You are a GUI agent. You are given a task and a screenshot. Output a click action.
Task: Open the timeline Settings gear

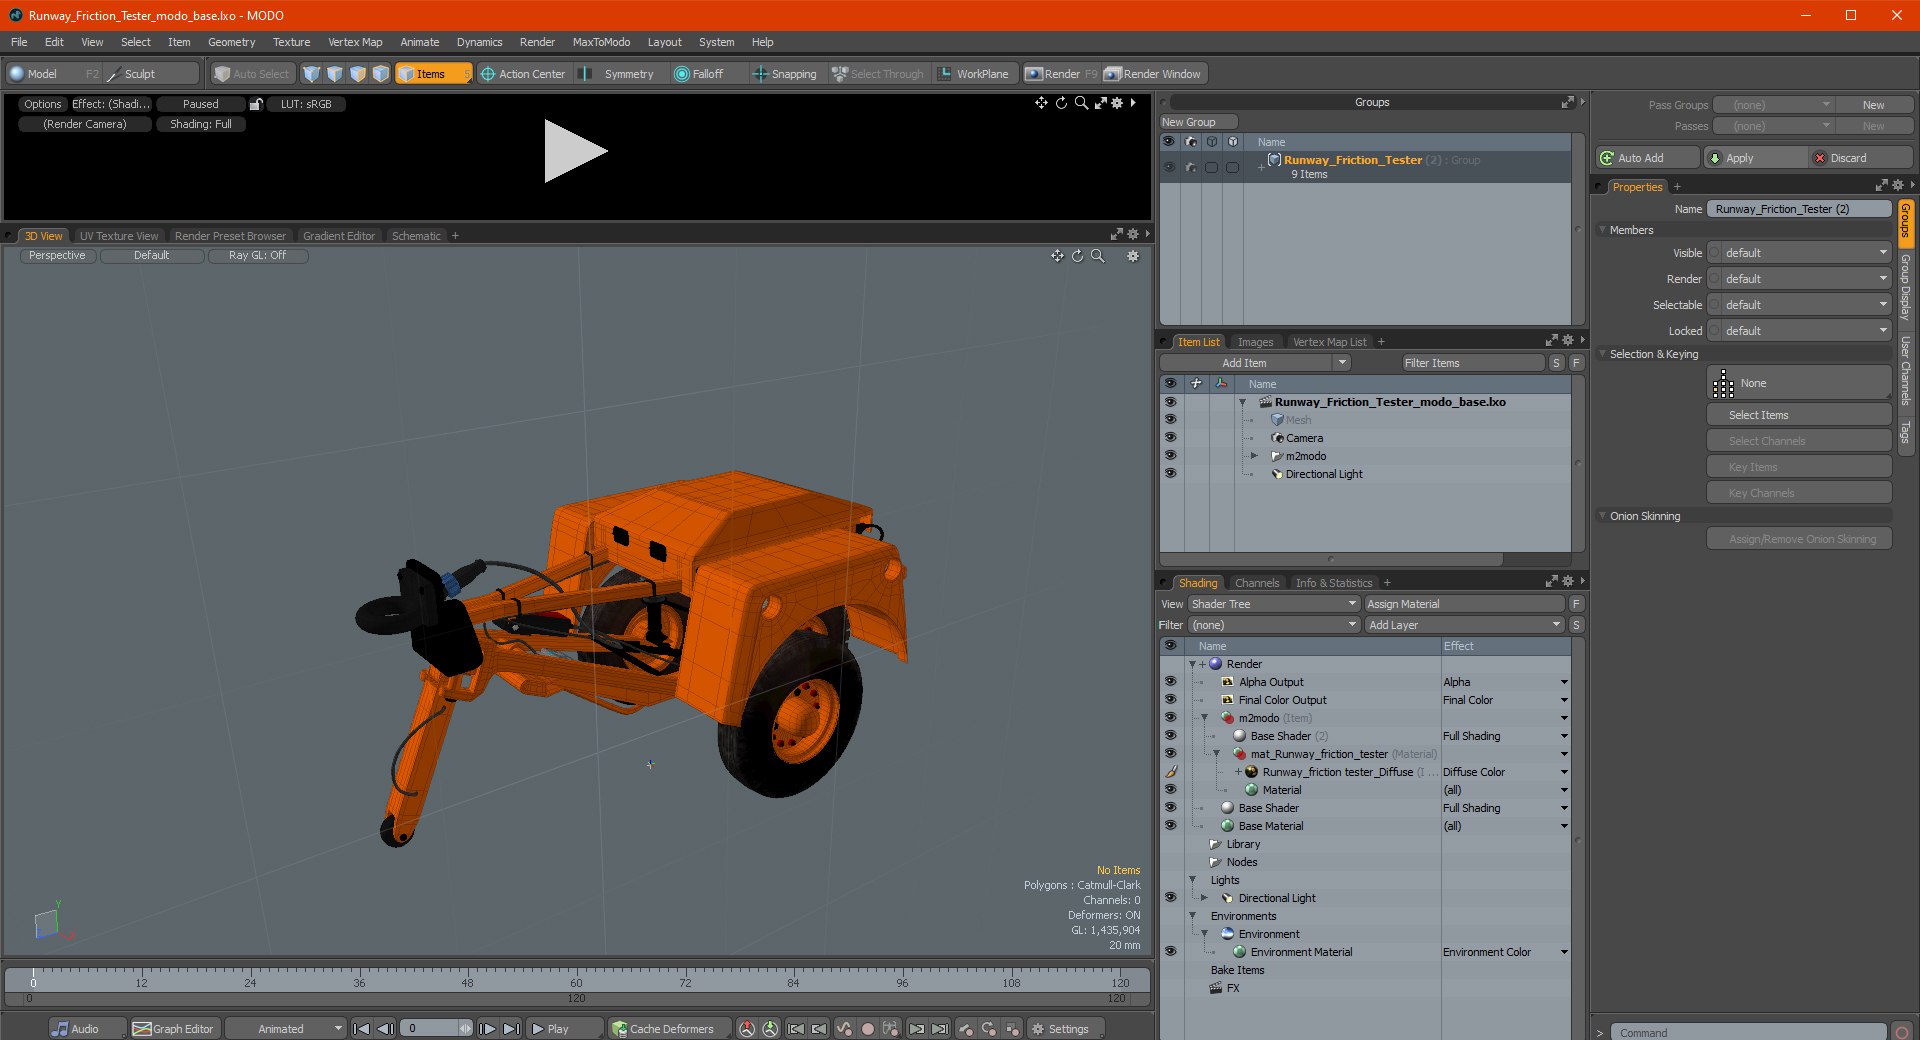point(1060,1029)
